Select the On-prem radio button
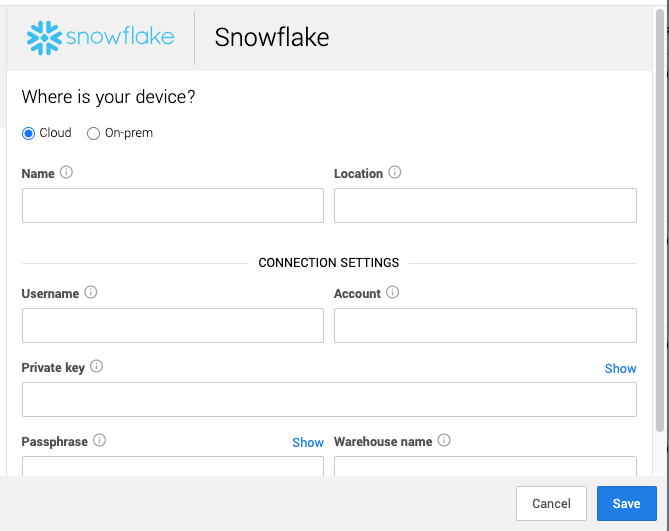Image resolution: width=669 pixels, height=531 pixels. click(x=94, y=133)
